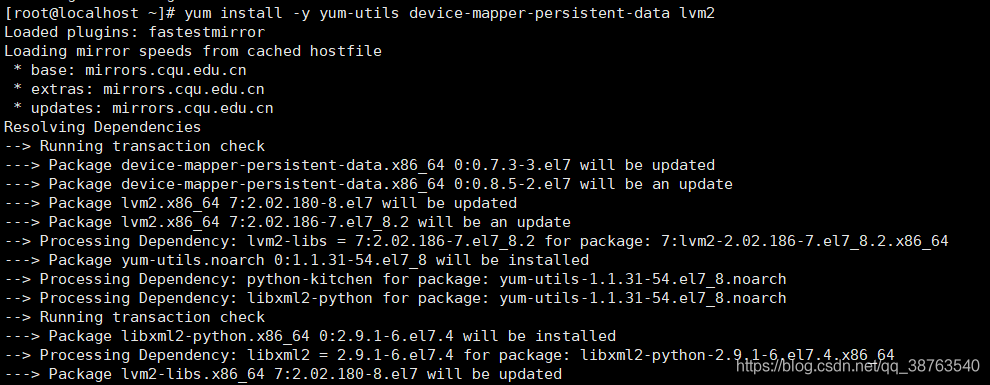Click the 'Resolving Dependencies' line

click(x=102, y=127)
